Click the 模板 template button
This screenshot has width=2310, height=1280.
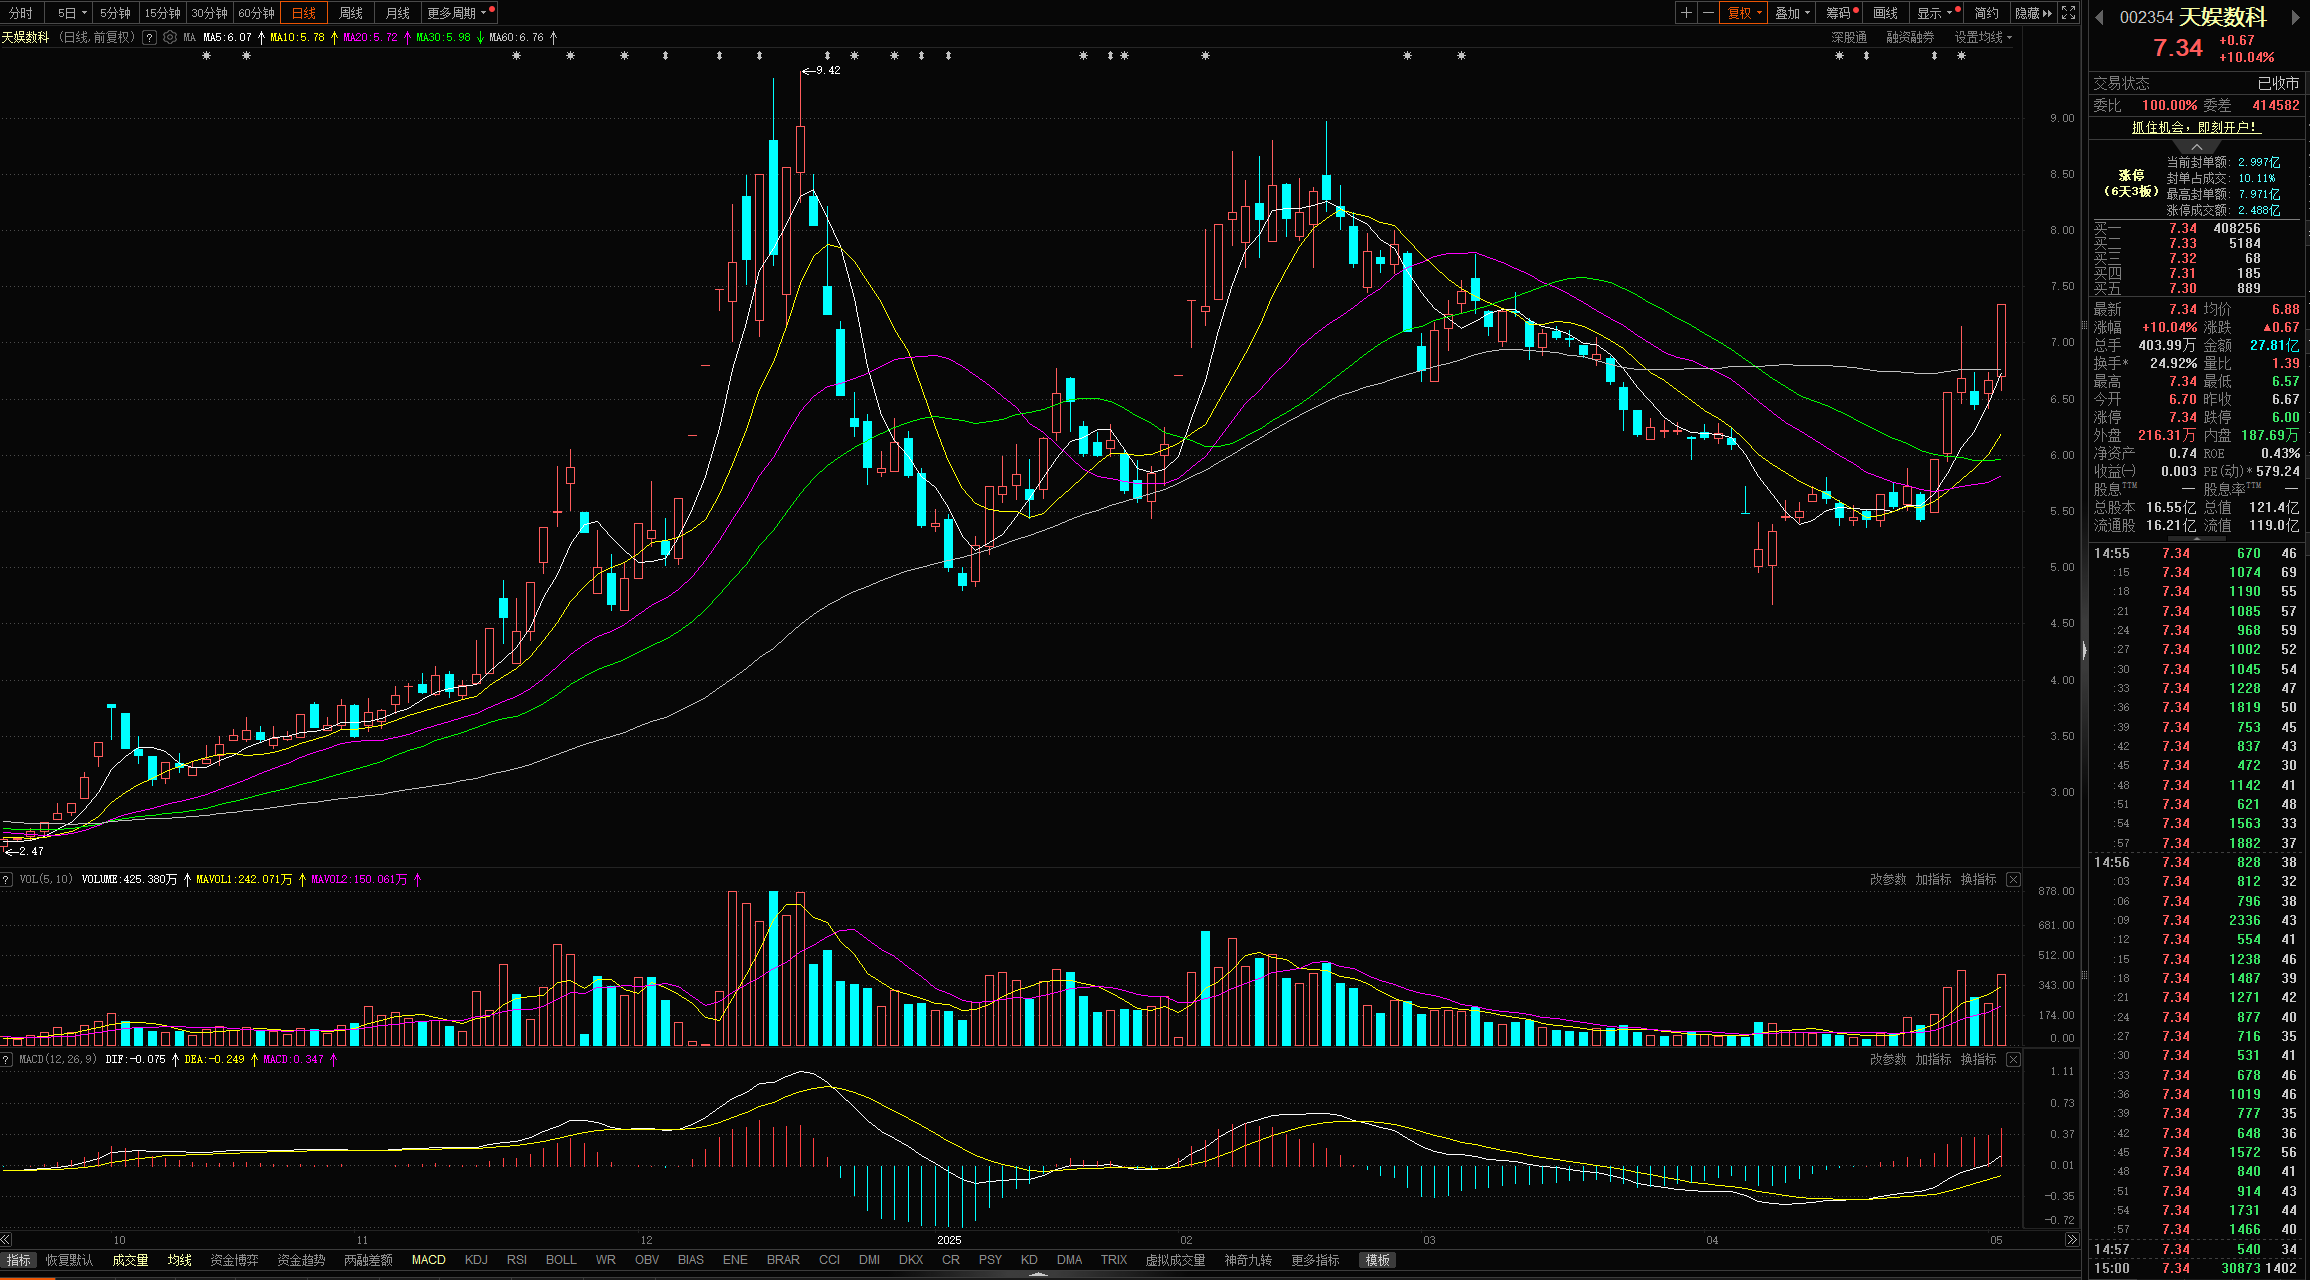point(1377,1260)
